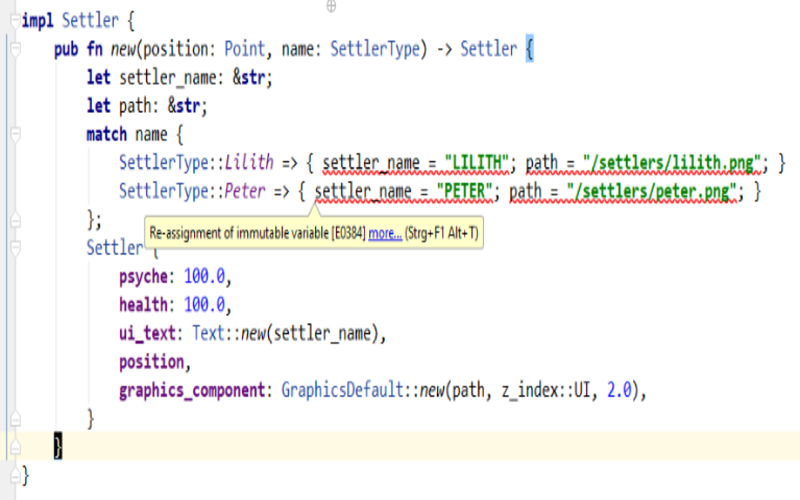Click 'SettlerType::Lilith' match arm
The image size is (800, 500).
[x=196, y=163]
